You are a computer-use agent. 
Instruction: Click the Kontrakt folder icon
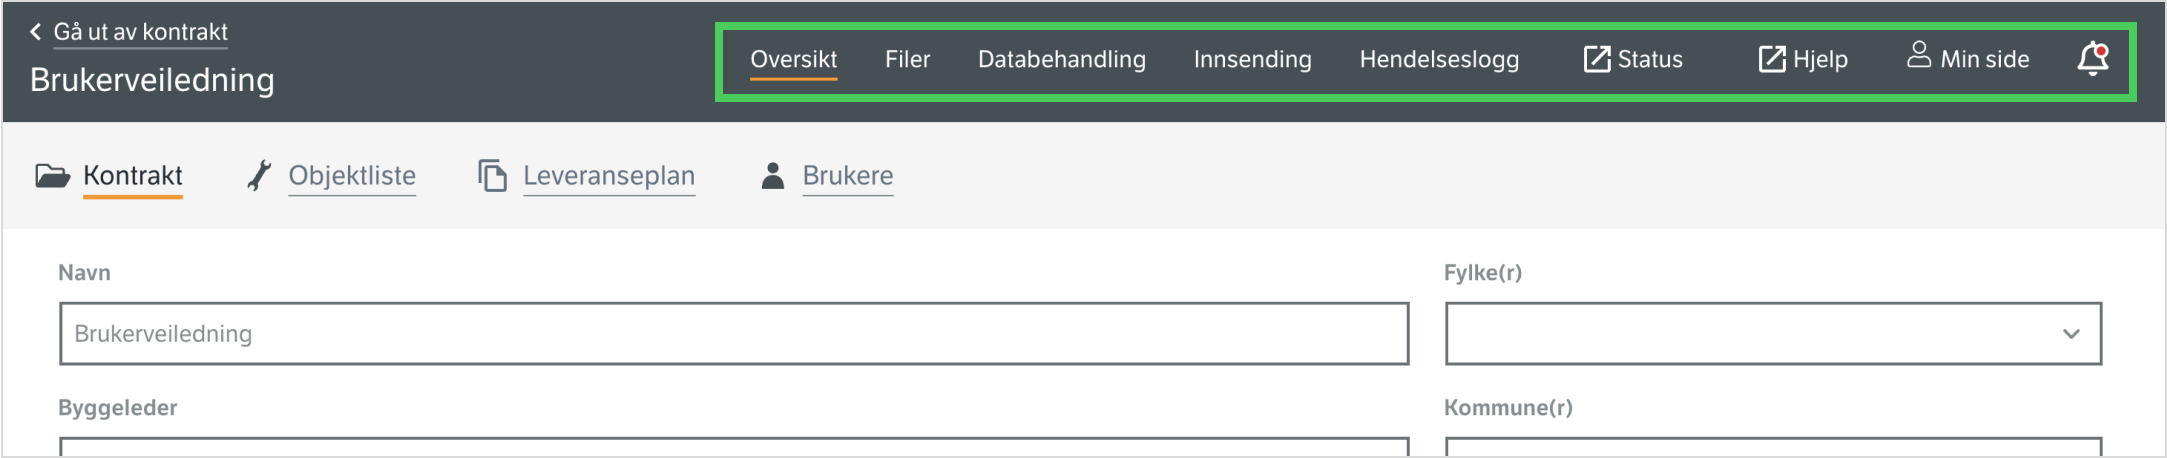tap(52, 176)
